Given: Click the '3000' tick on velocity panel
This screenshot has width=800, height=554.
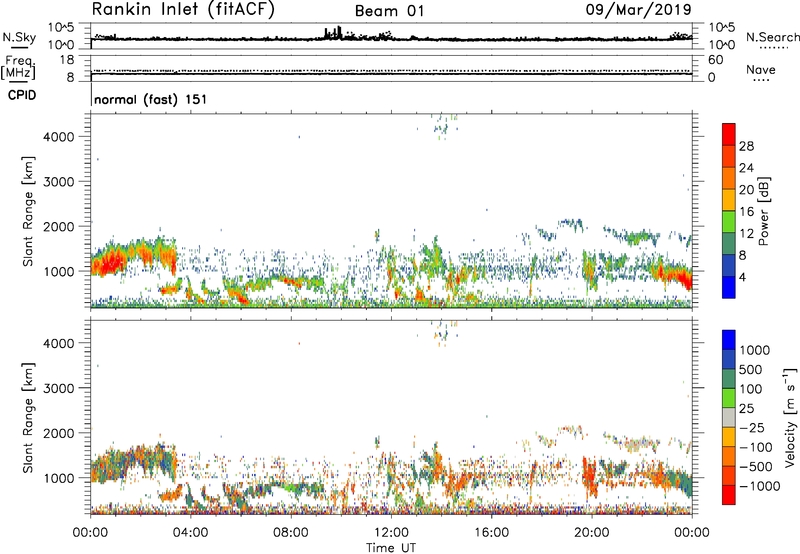Looking at the screenshot, I should (59, 388).
